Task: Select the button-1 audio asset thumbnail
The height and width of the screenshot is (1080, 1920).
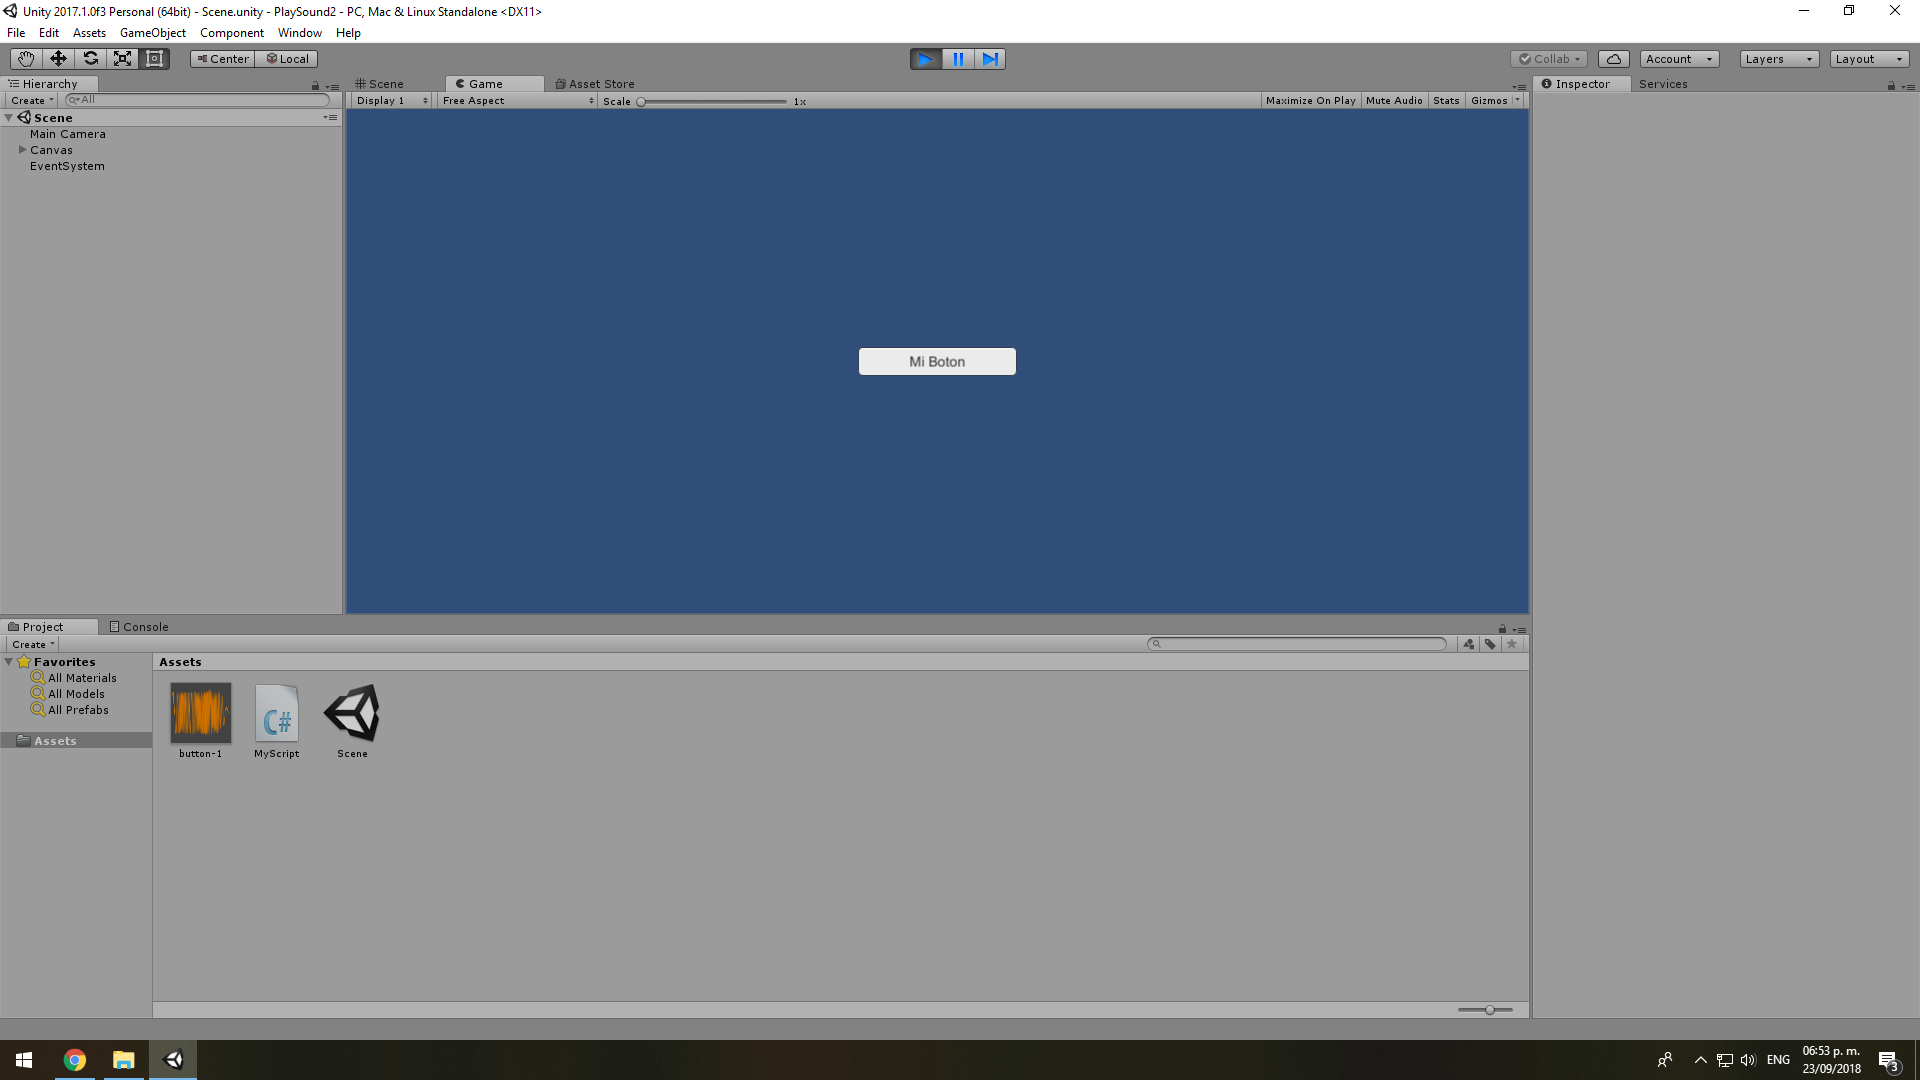Action: [200, 713]
